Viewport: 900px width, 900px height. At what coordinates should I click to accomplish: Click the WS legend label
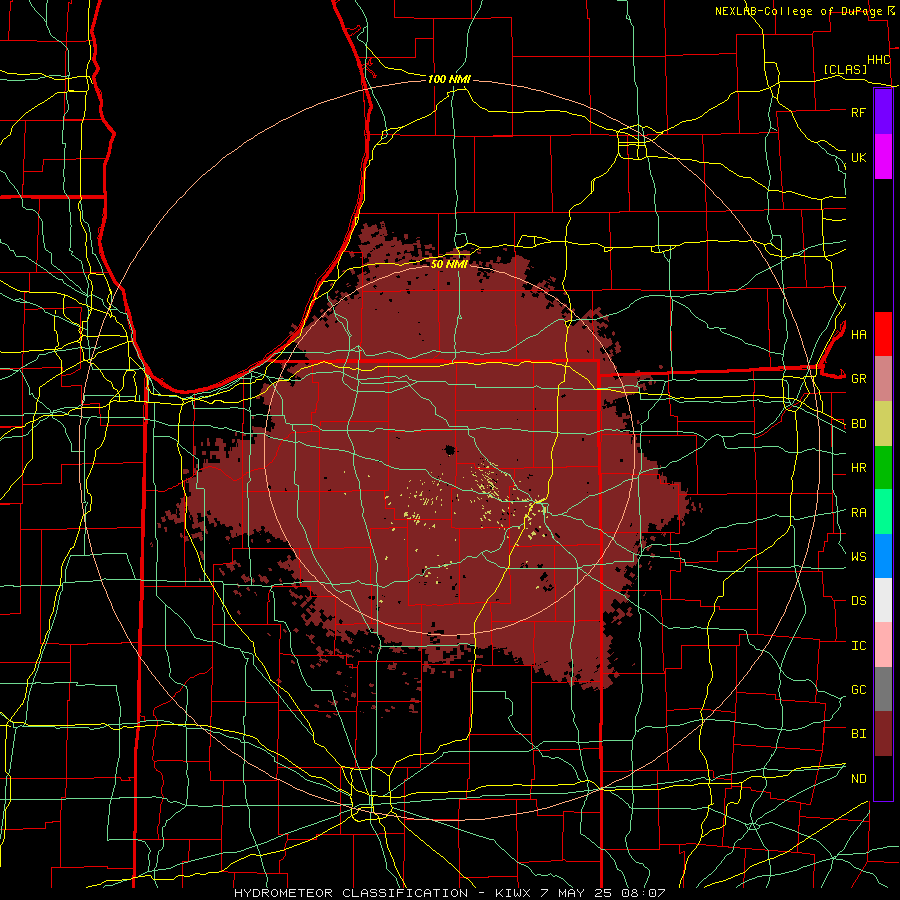(x=858, y=556)
